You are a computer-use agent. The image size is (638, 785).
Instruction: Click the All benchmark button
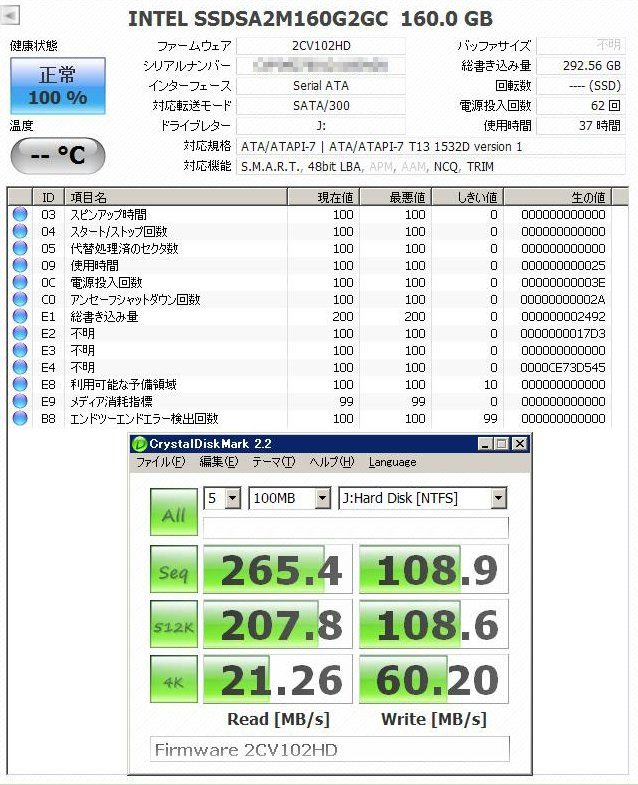pyautogui.click(x=174, y=512)
